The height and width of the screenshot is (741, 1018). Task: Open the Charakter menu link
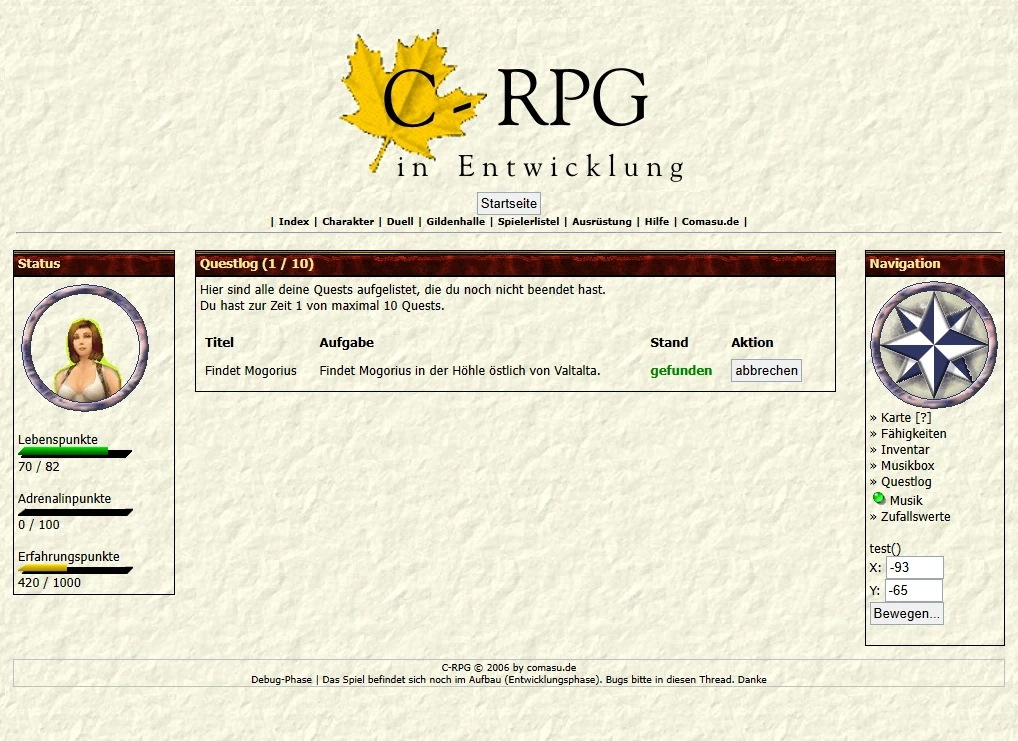pyautogui.click(x=348, y=221)
